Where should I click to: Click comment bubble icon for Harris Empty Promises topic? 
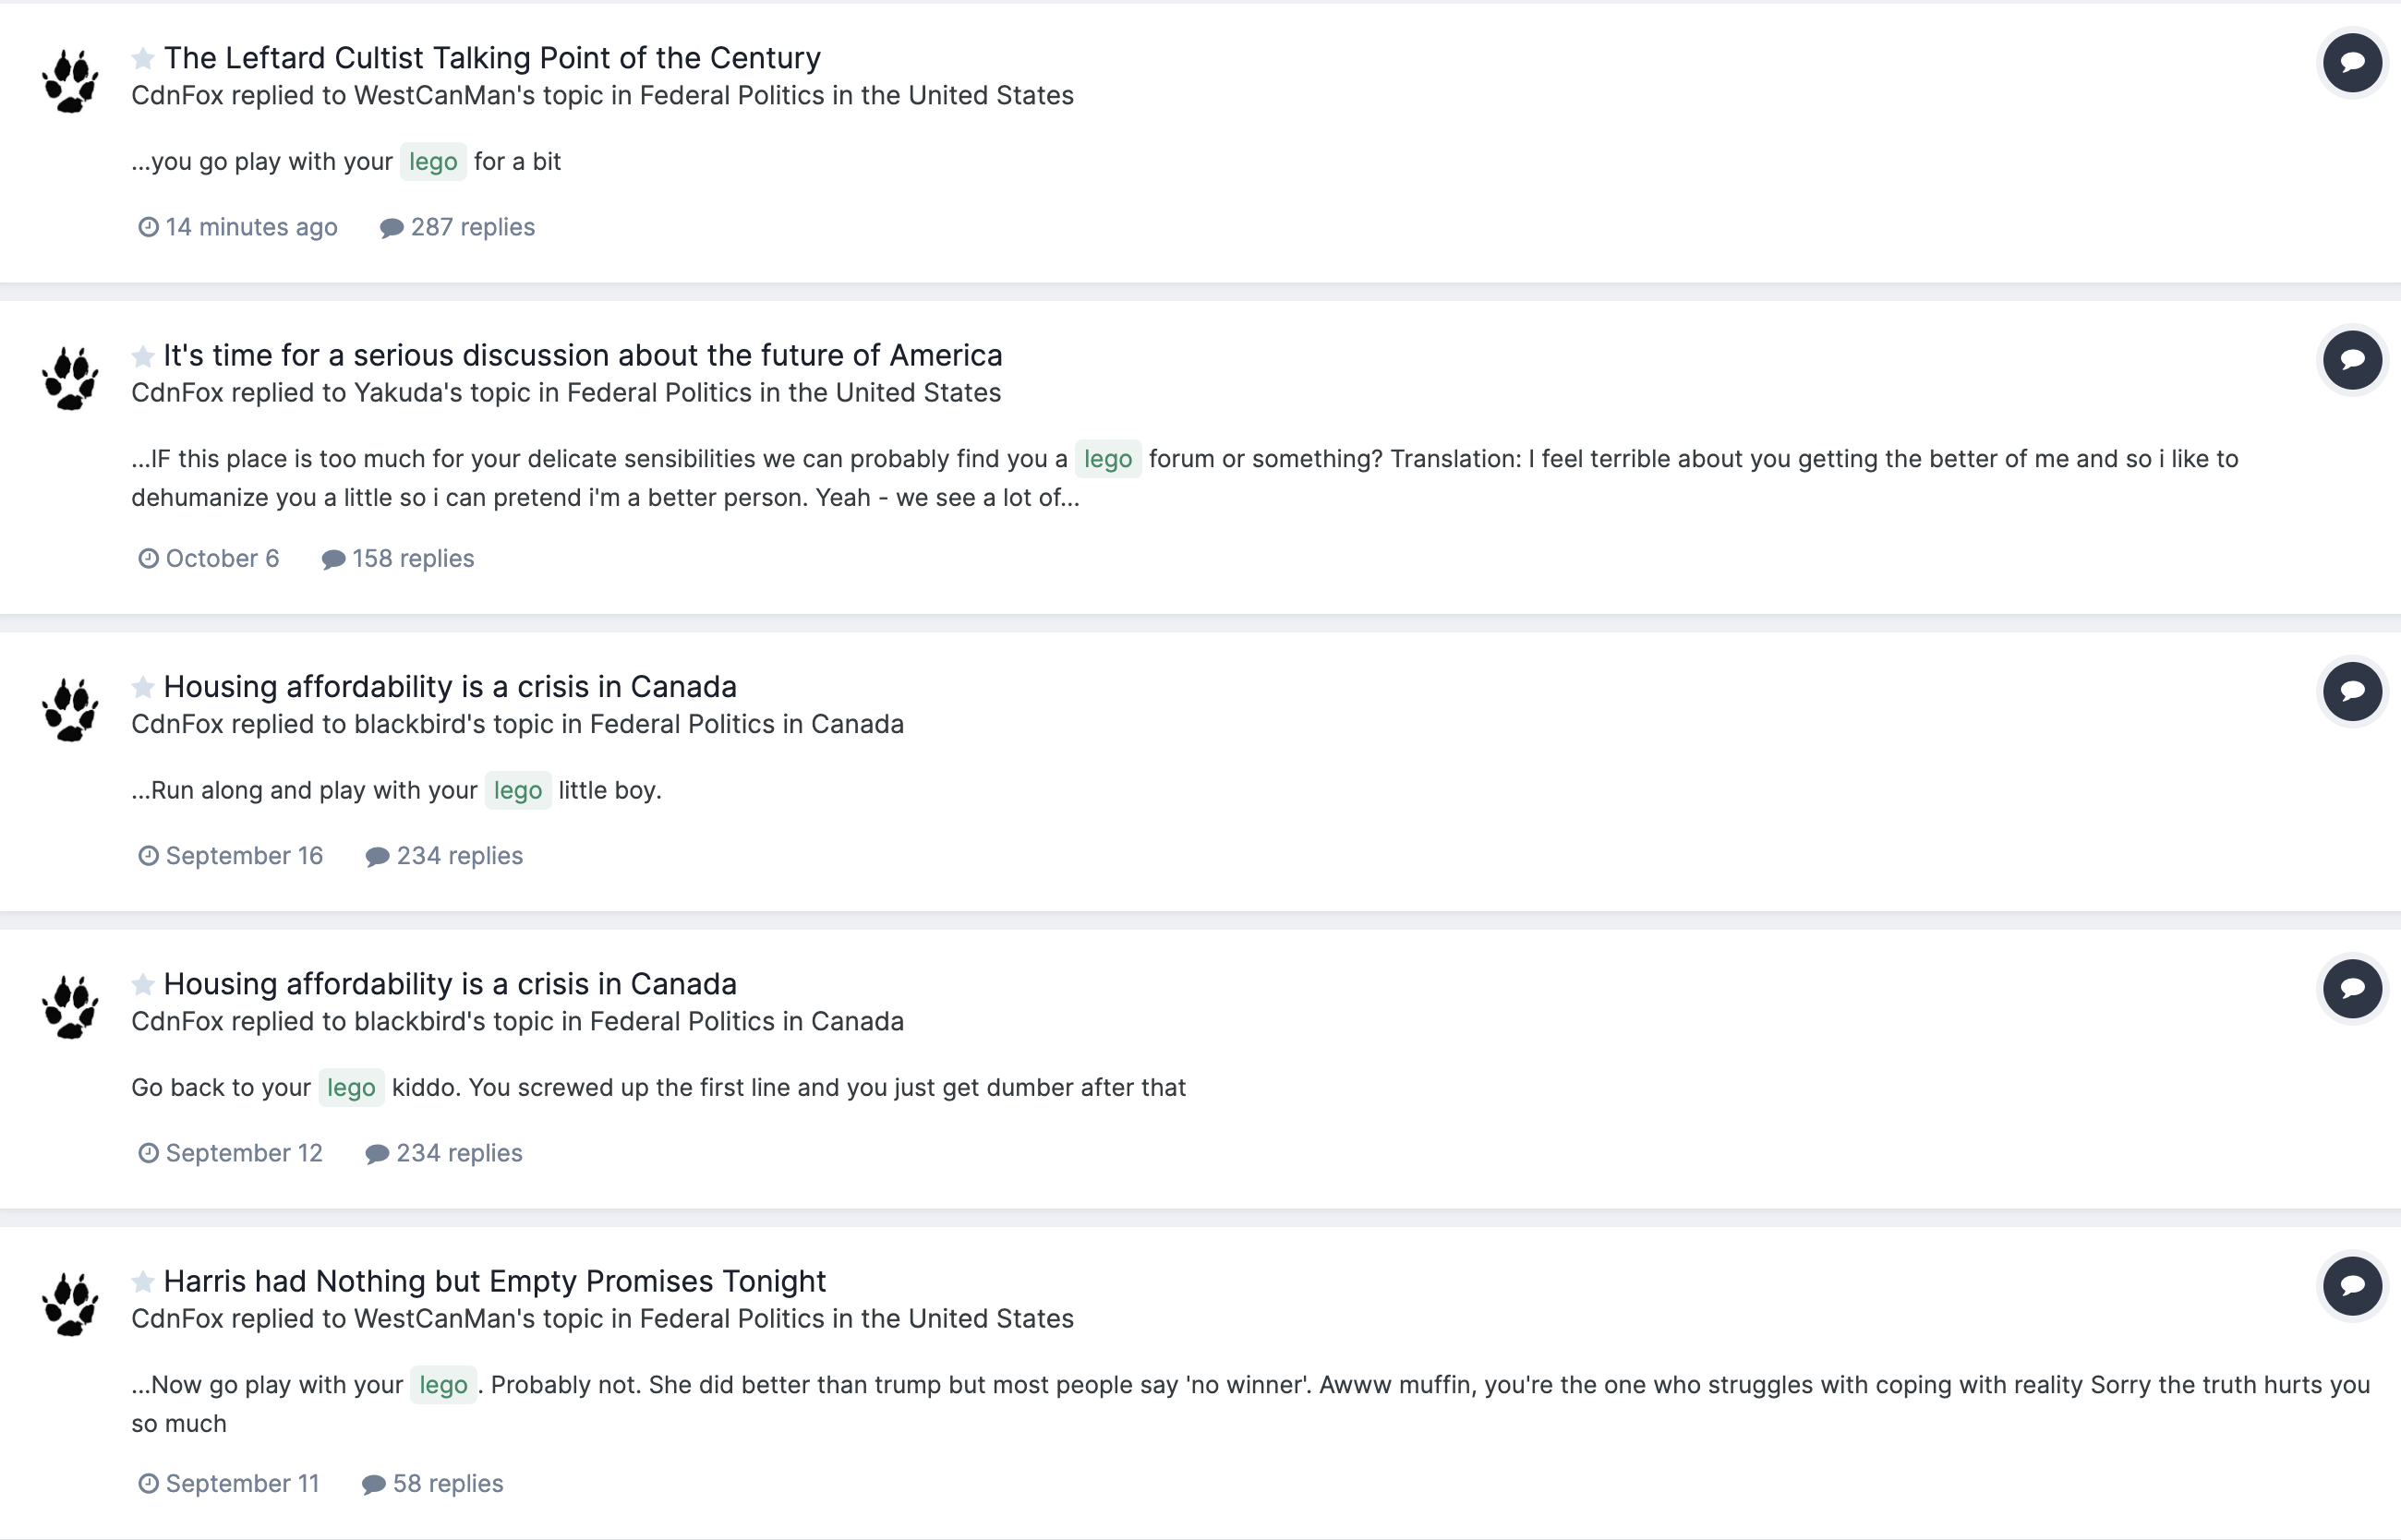click(2351, 1285)
